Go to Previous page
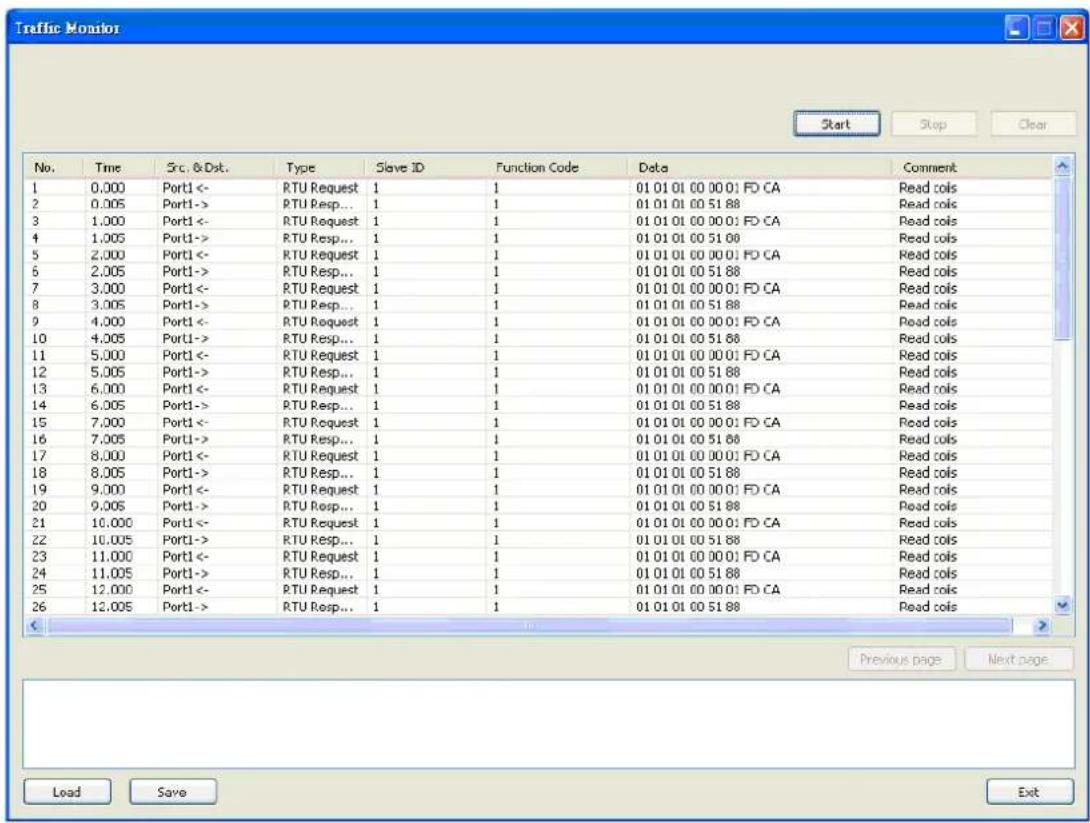Screen dimensions: 1090x823 click(901, 659)
